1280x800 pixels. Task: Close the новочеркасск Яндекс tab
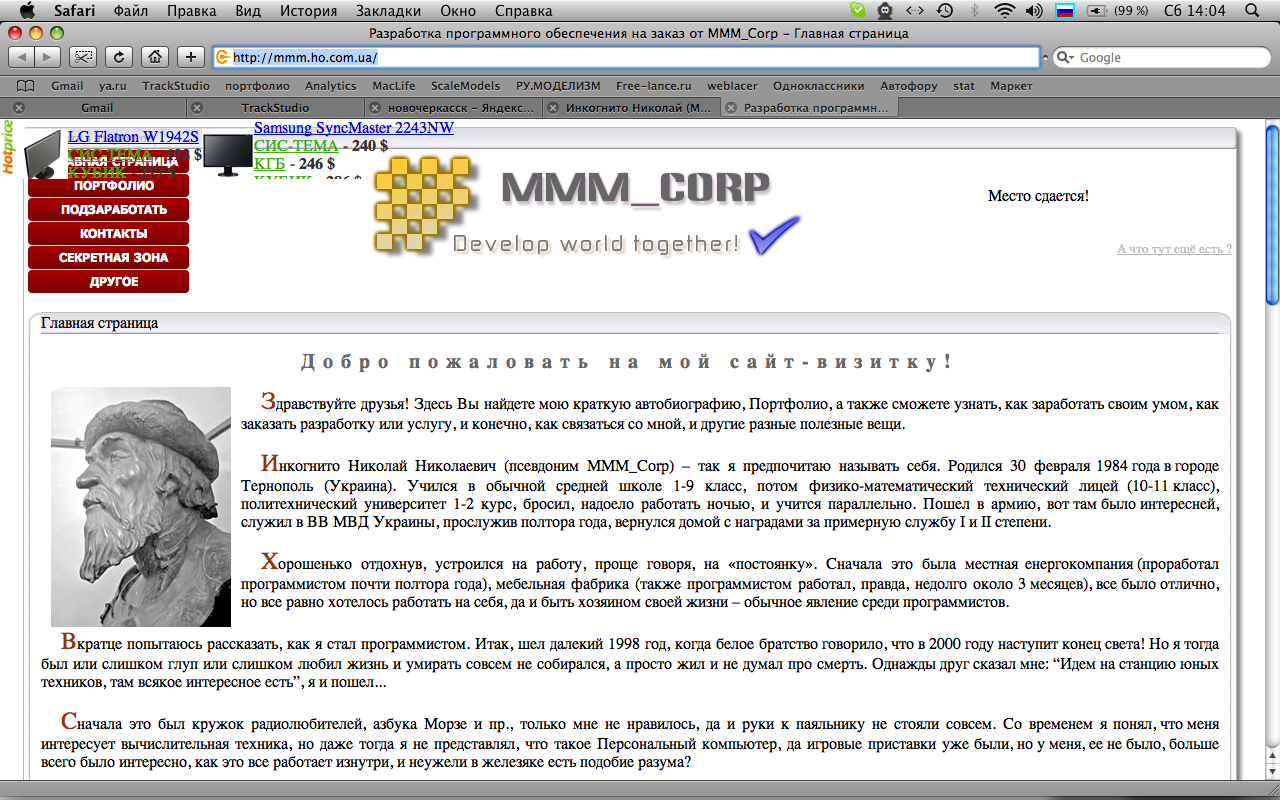[x=375, y=108]
